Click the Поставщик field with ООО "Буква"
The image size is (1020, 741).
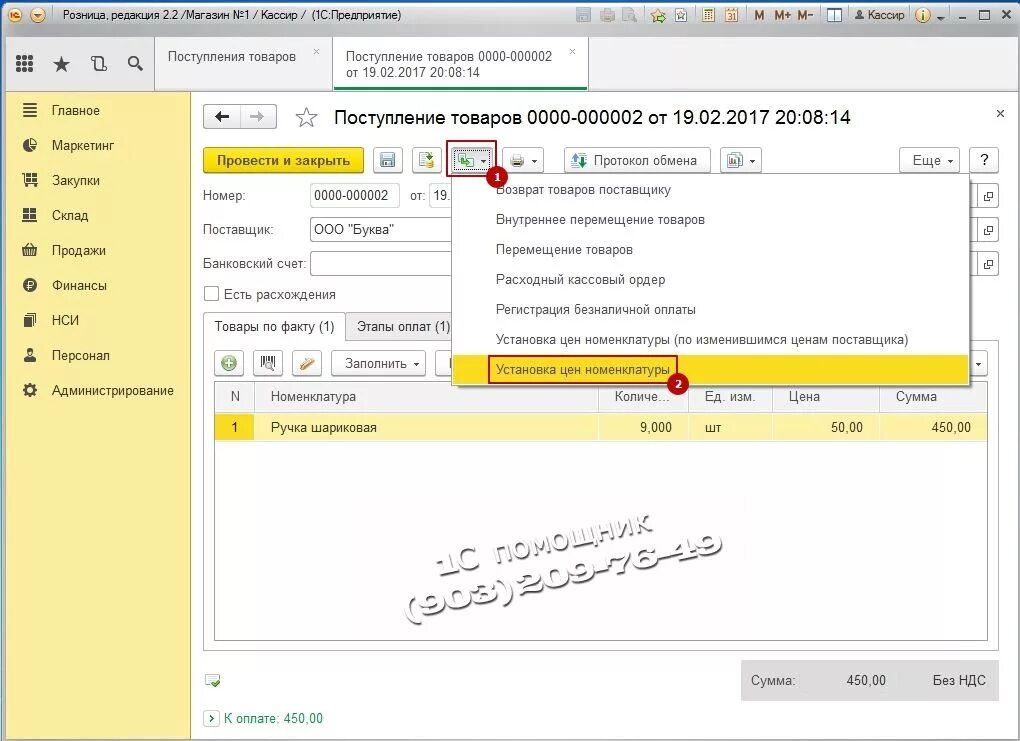[381, 230]
